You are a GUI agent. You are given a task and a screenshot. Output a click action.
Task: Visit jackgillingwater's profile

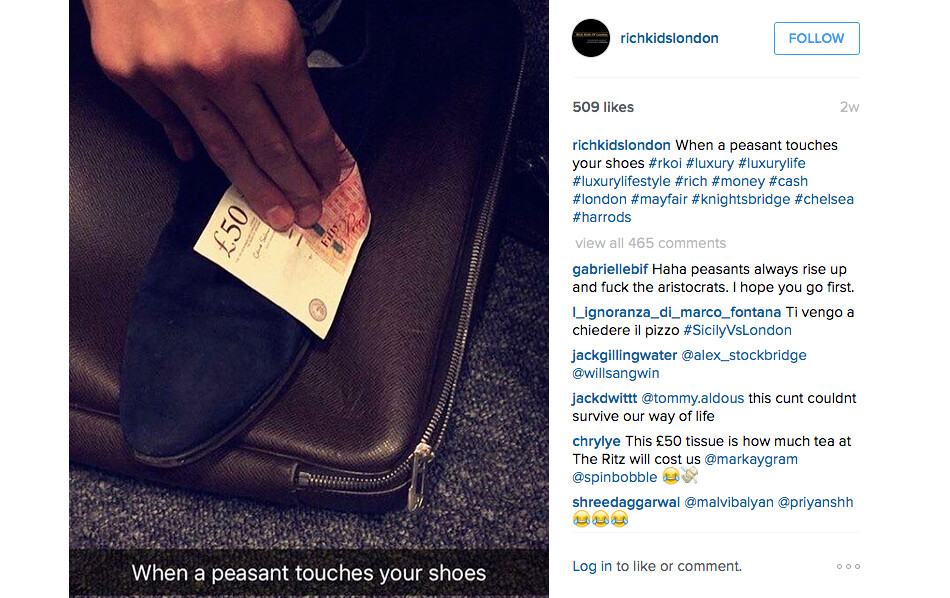[x=625, y=355]
